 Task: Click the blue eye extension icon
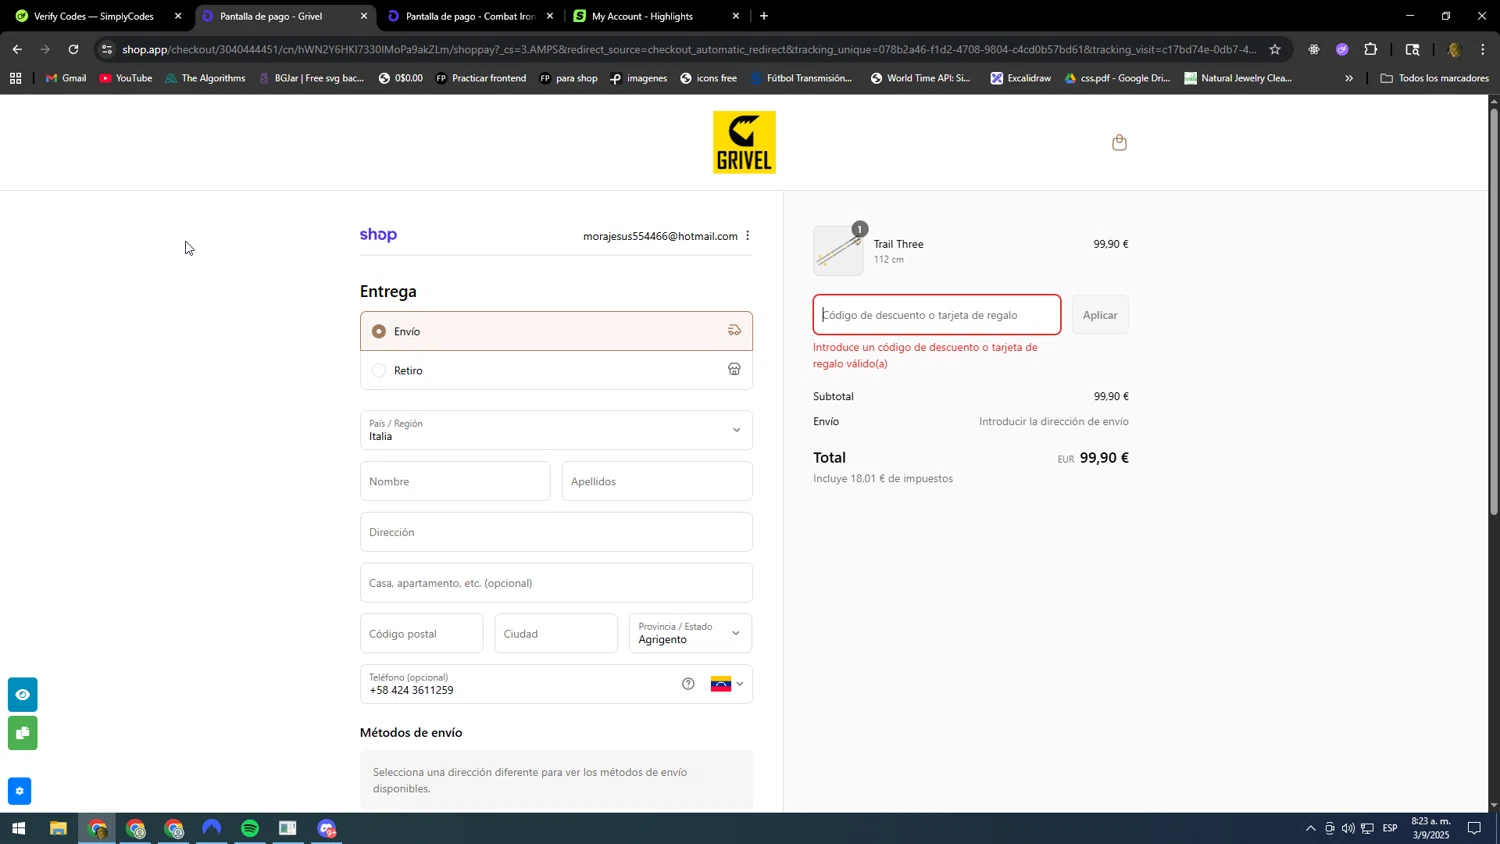click(22, 694)
